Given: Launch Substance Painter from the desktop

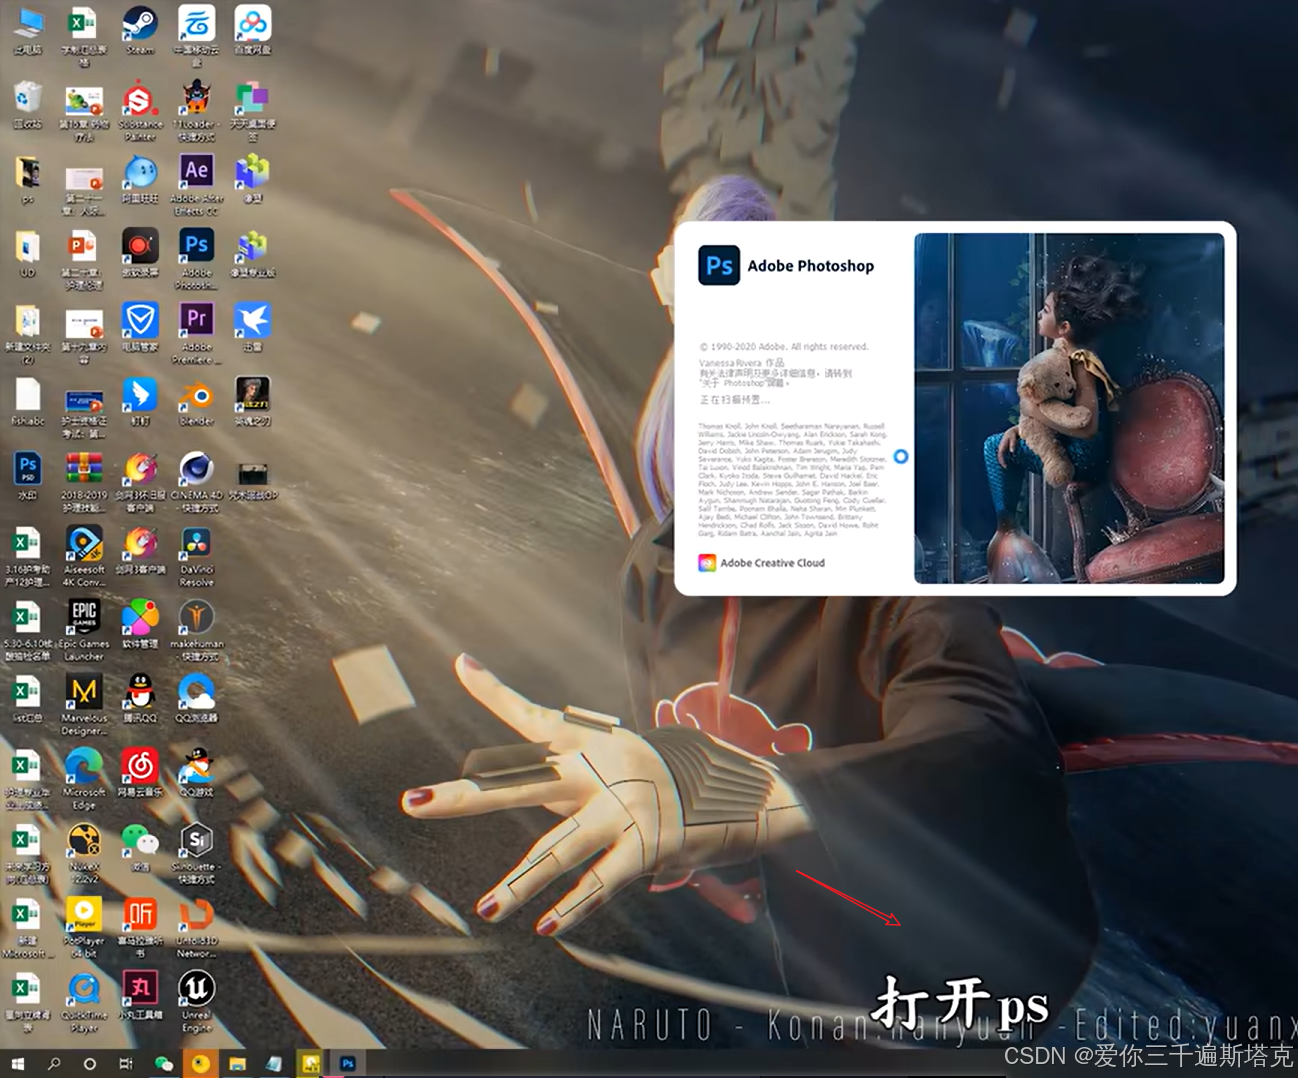Looking at the screenshot, I should [140, 110].
